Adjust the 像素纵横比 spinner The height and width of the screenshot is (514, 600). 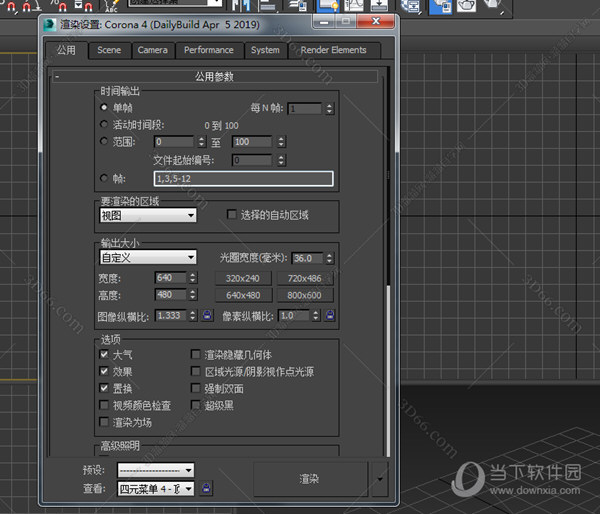coord(316,316)
